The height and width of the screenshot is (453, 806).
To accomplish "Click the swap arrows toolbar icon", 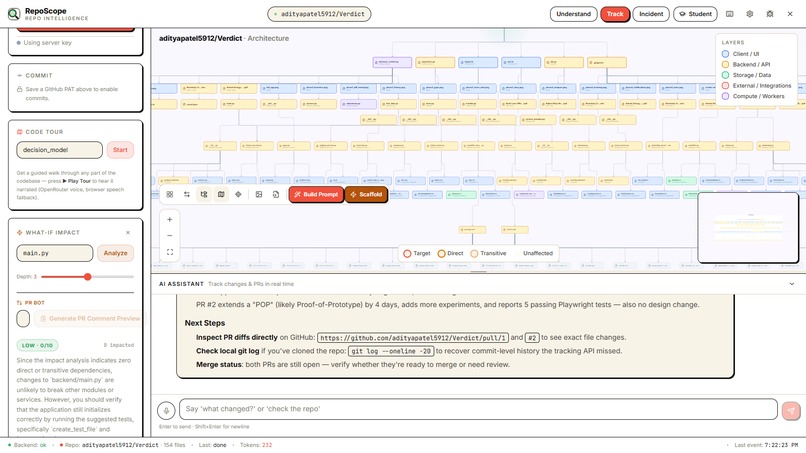I will pos(187,194).
